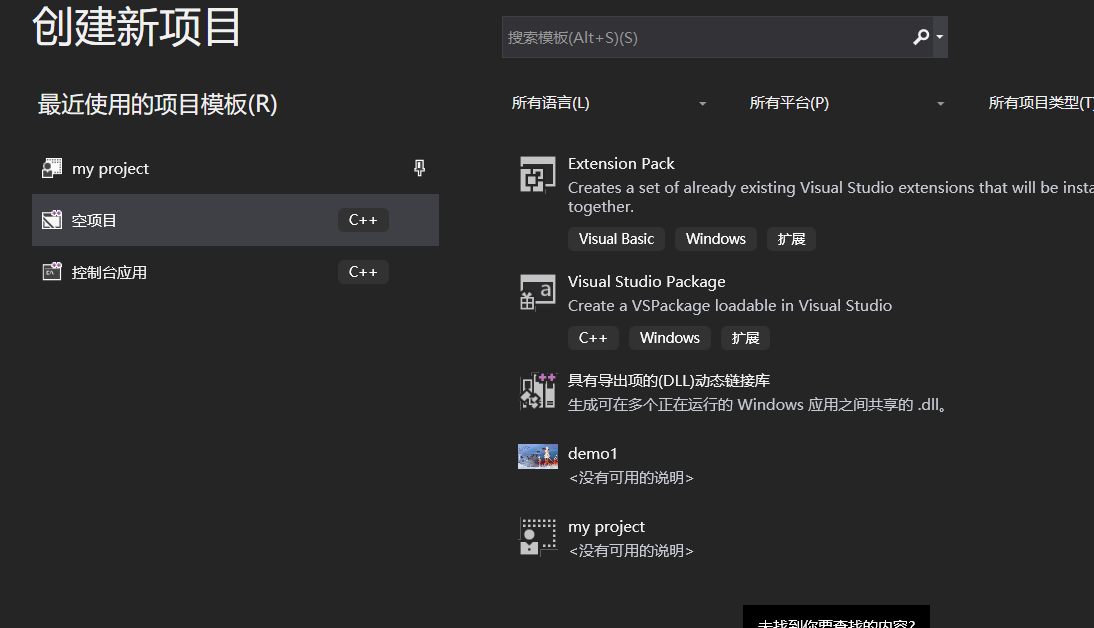The image size is (1094, 628).
Task: Click the C++ tag under Visual Studio Package
Action: tap(593, 338)
